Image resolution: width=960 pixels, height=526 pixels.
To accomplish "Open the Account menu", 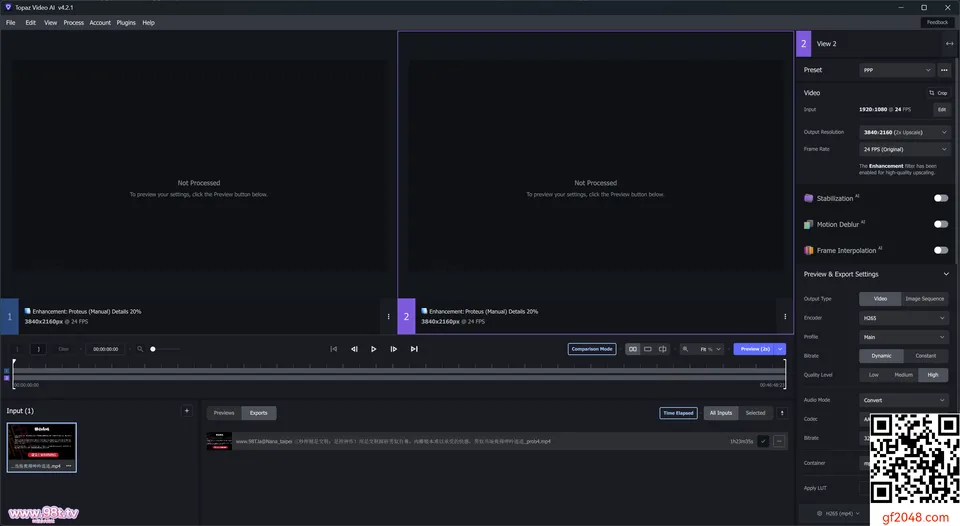I will (x=100, y=23).
